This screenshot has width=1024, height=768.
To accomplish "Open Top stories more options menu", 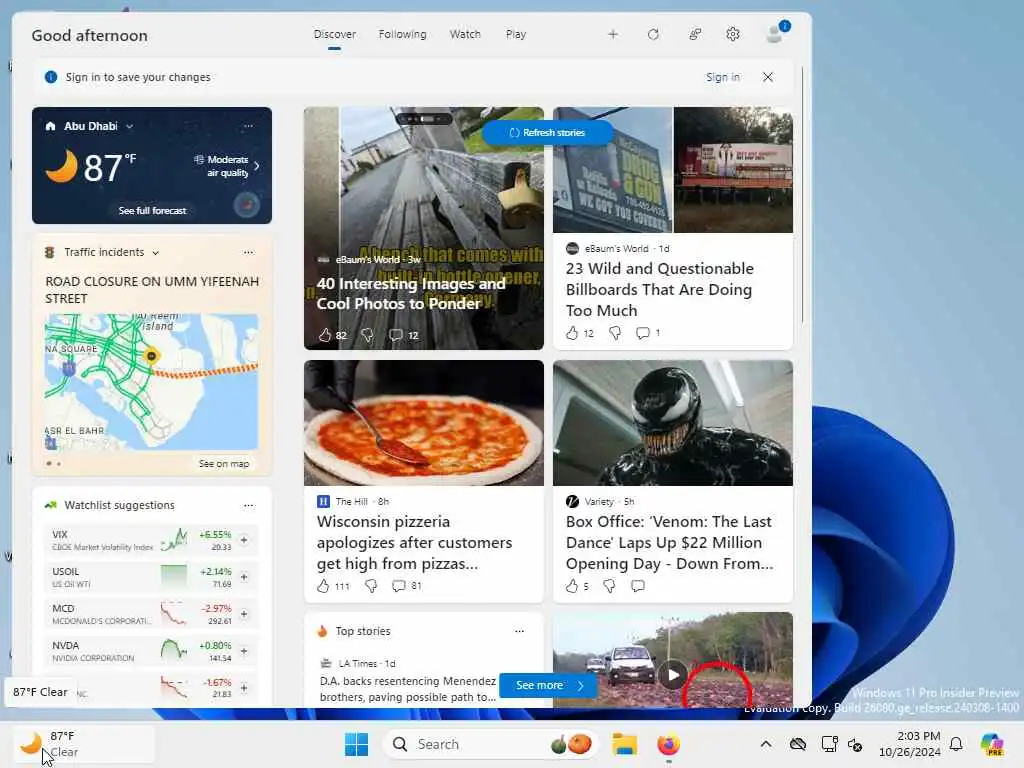I will coord(519,631).
